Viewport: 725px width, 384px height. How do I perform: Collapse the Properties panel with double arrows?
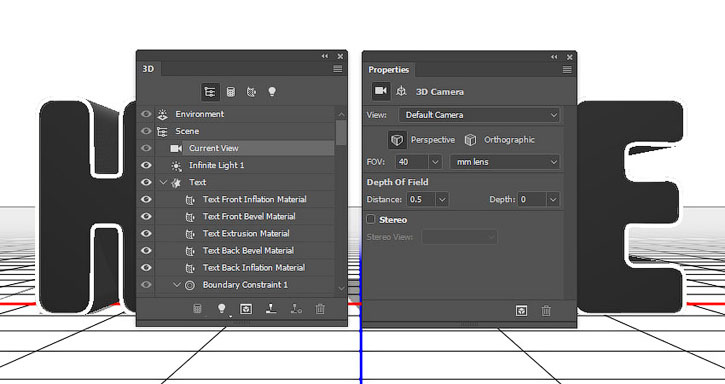[x=554, y=57]
